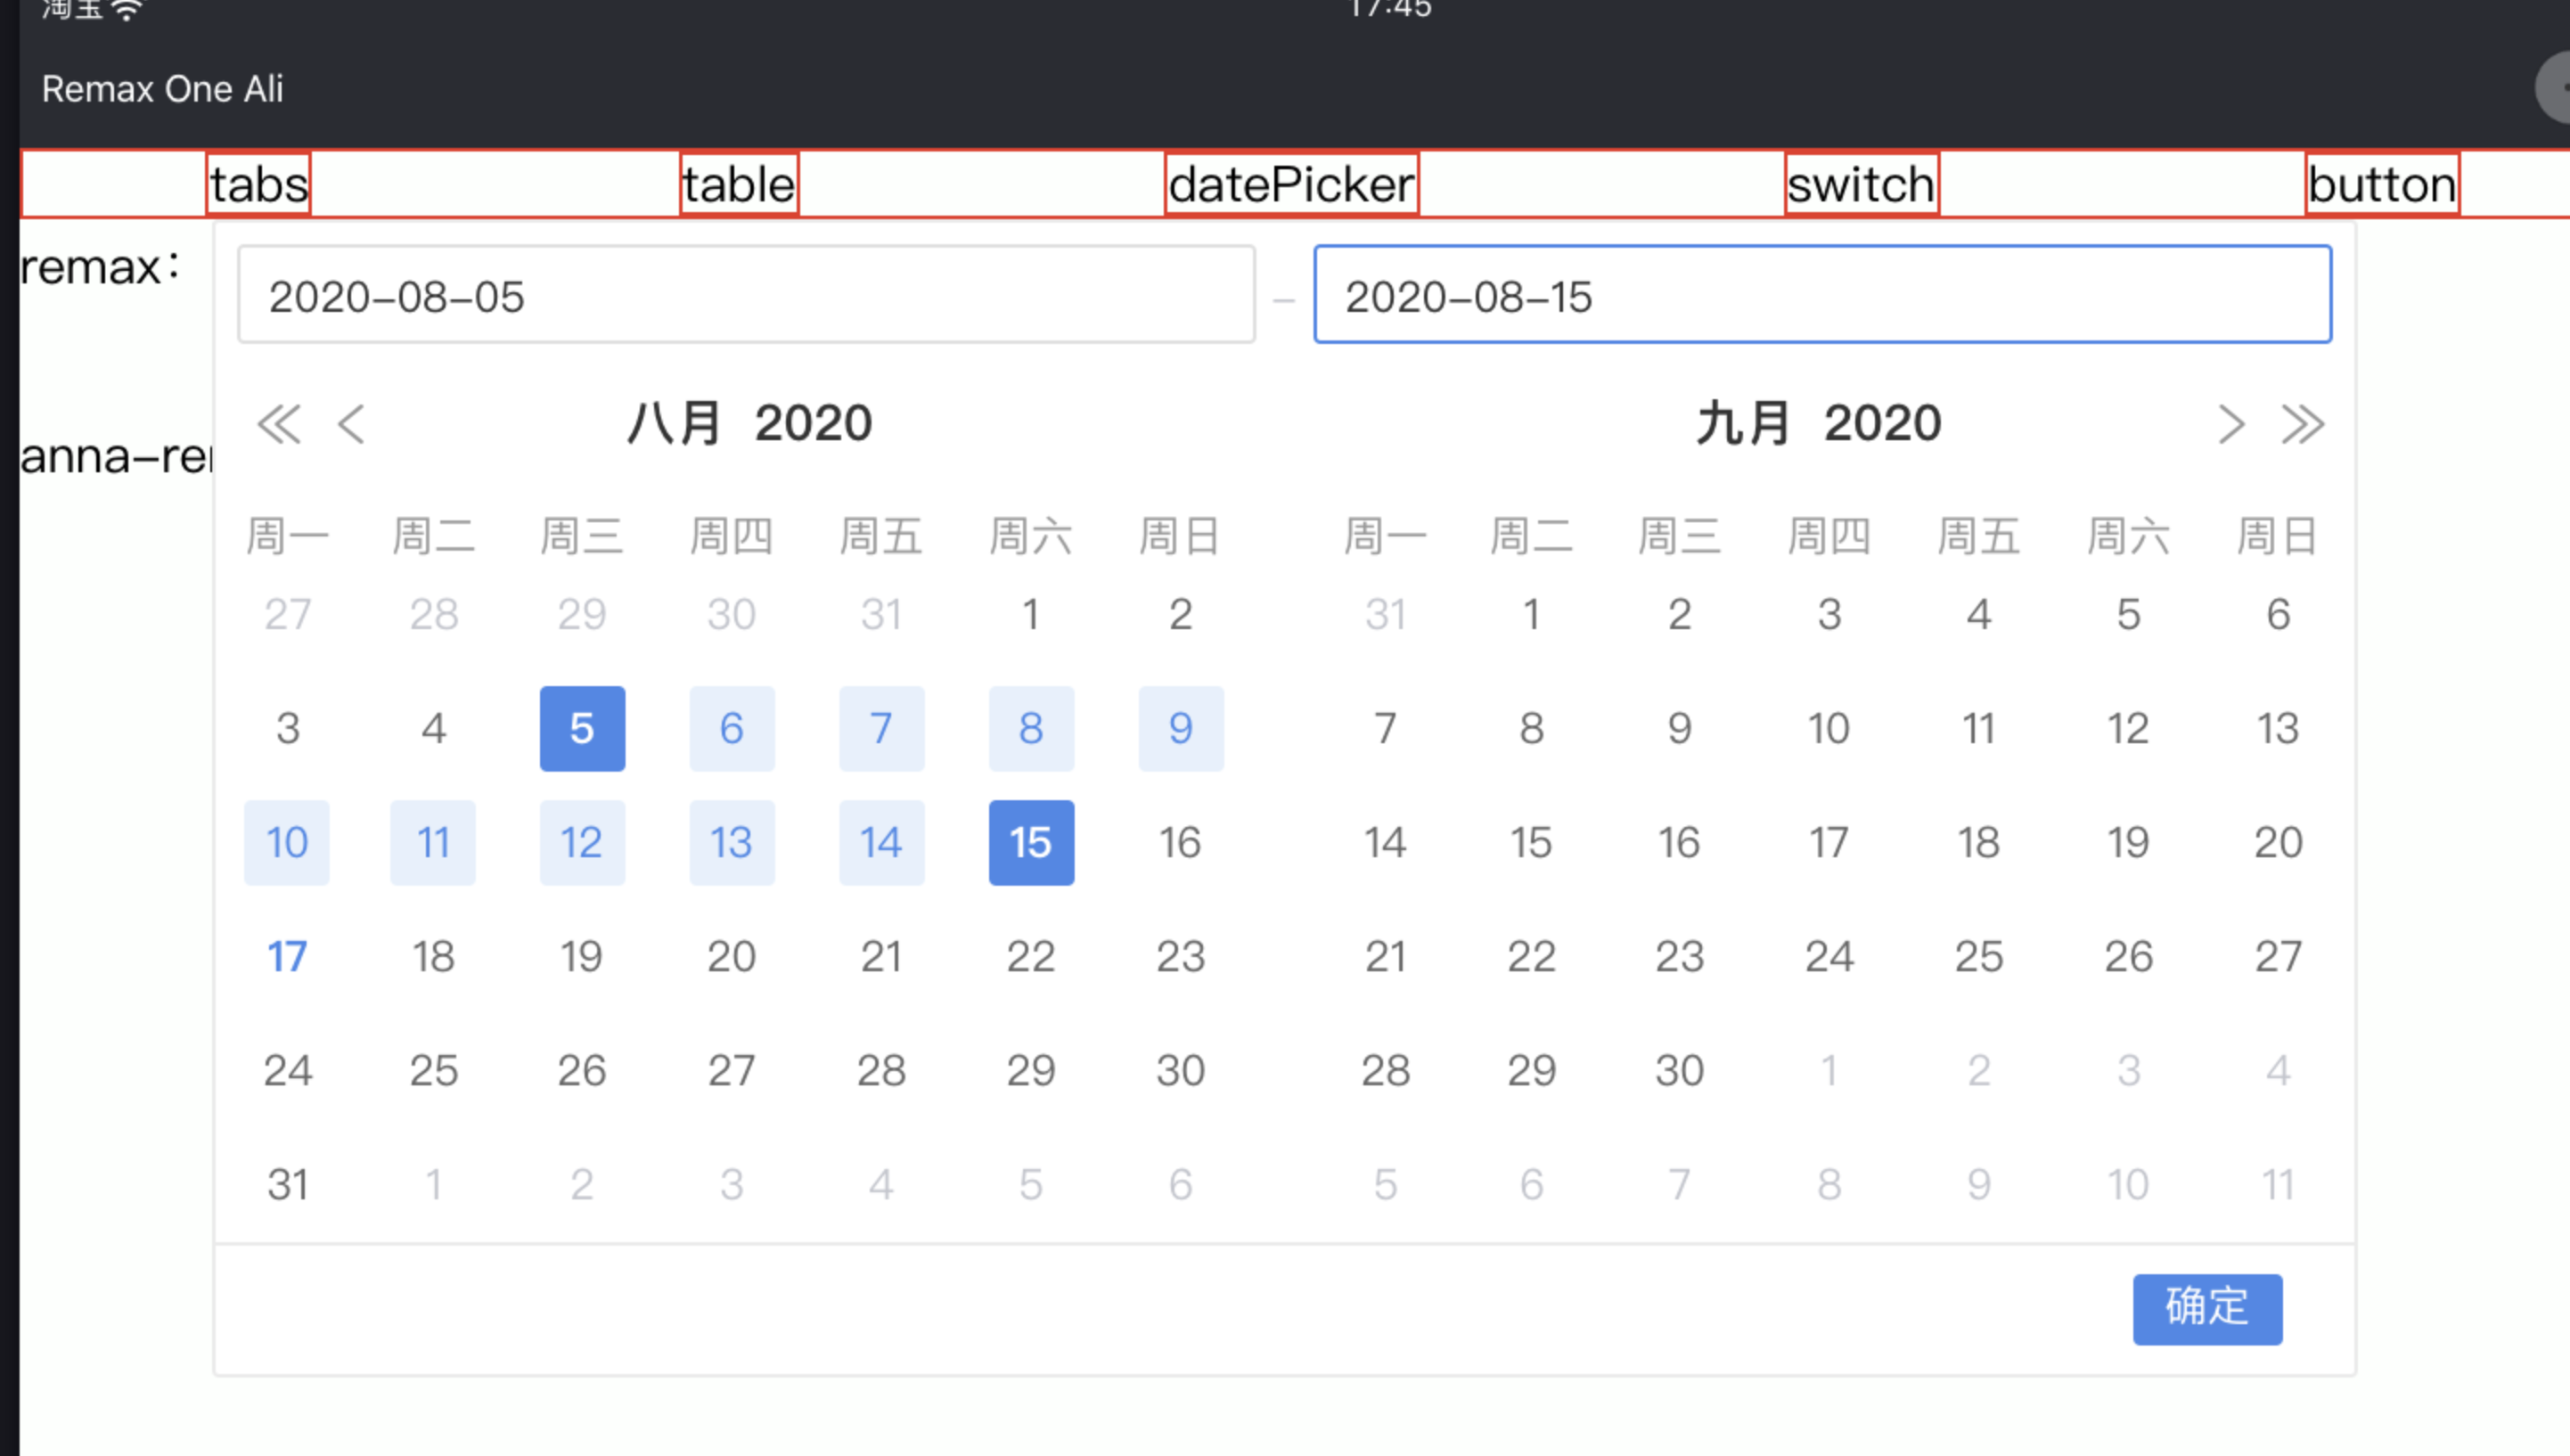Pick greyed October 11 in right calendar
2570x1456 pixels.
click(x=2278, y=1185)
